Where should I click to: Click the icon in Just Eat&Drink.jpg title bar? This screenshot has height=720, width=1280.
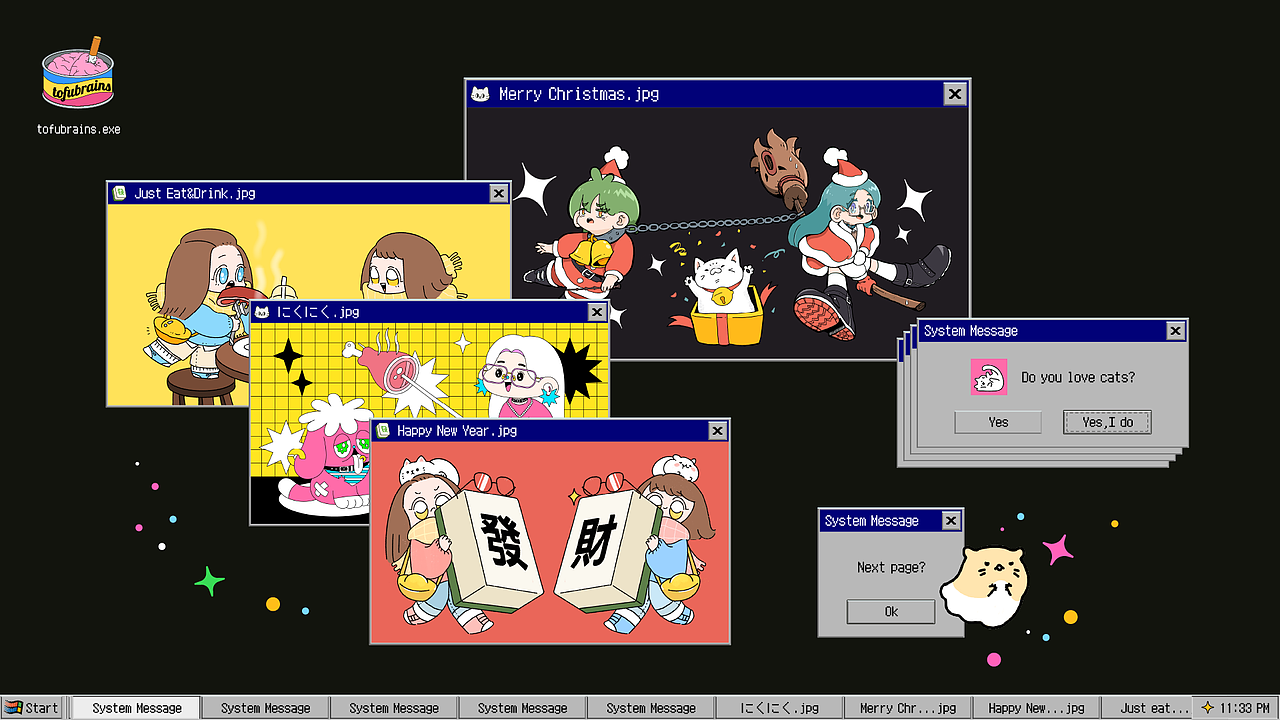120,193
